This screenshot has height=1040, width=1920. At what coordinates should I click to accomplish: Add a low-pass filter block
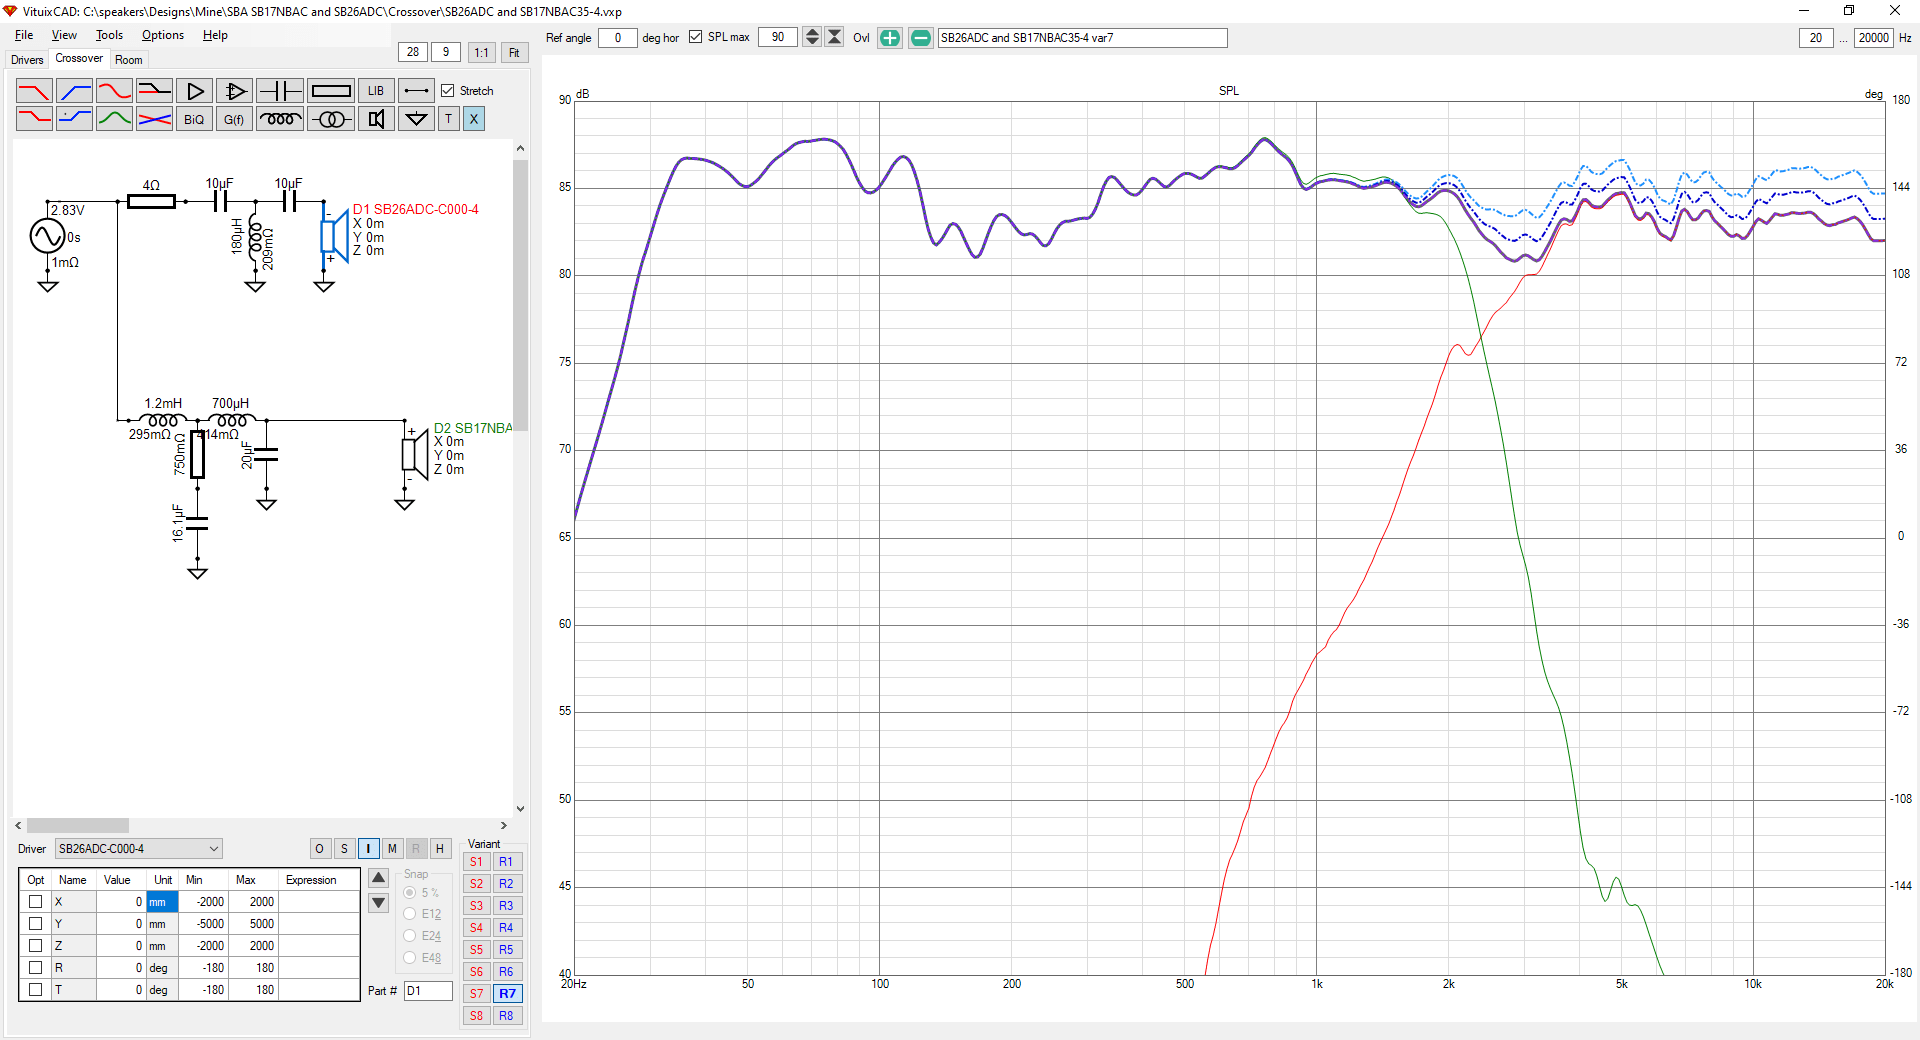[34, 91]
